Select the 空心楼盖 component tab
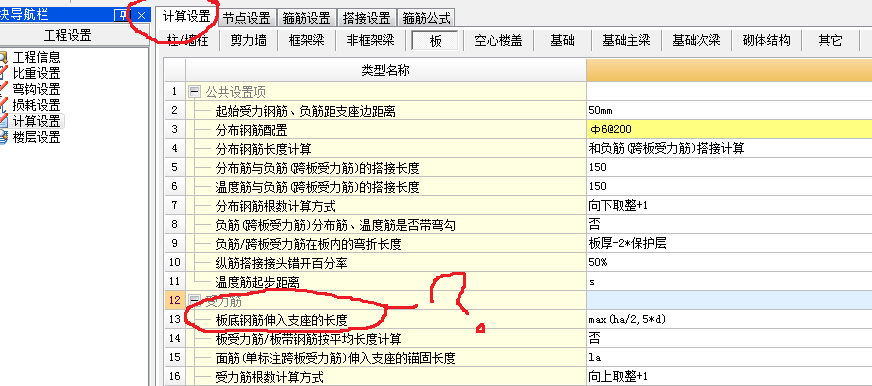The image size is (872, 386). pos(498,40)
